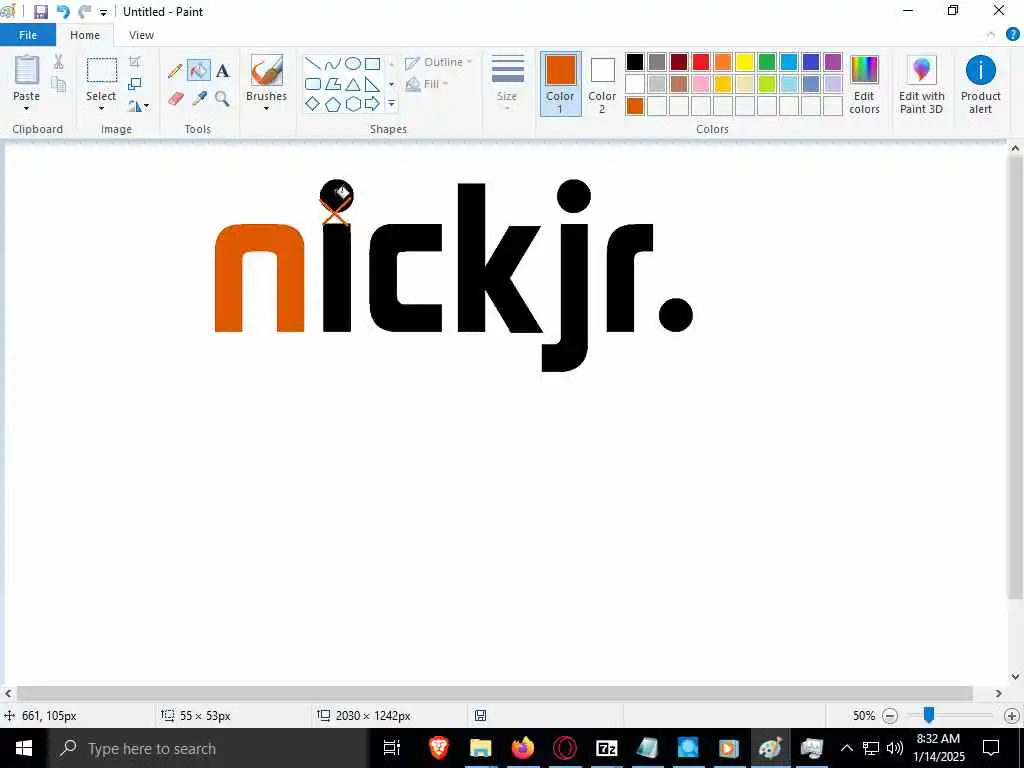
Task: Choose the Curve shape
Action: point(333,63)
